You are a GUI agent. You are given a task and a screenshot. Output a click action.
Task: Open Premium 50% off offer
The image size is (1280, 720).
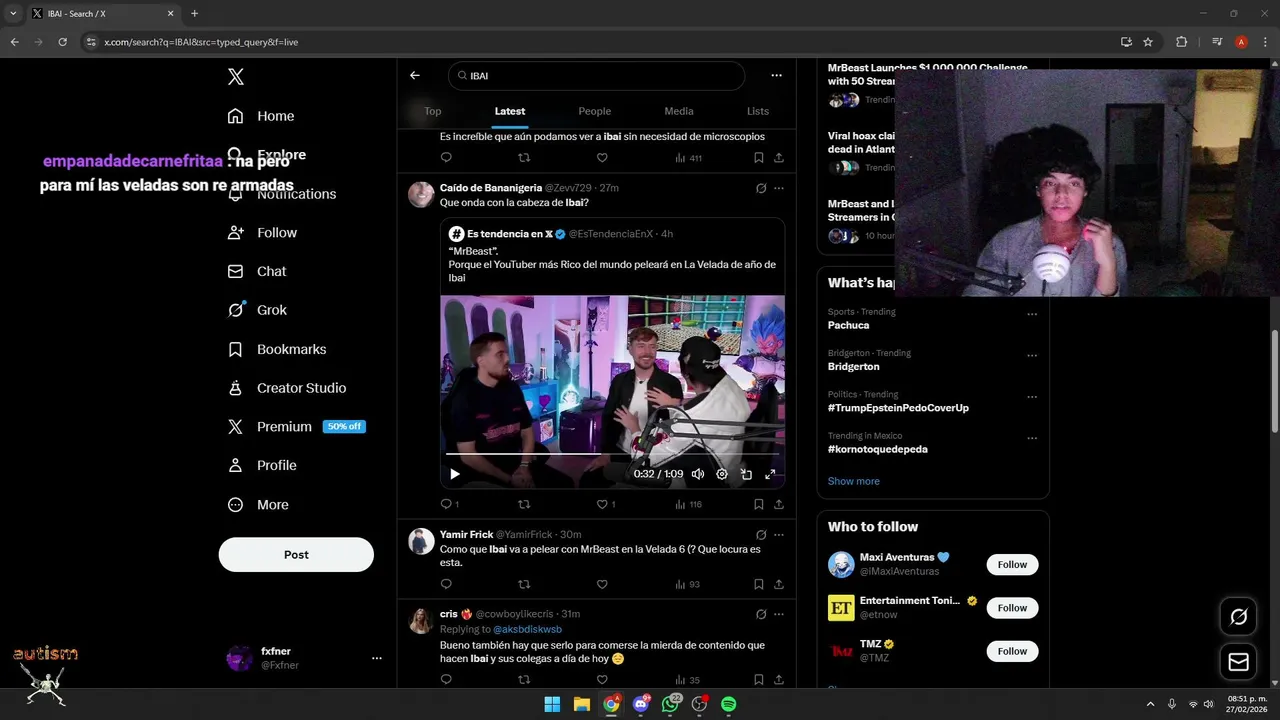click(x=296, y=426)
